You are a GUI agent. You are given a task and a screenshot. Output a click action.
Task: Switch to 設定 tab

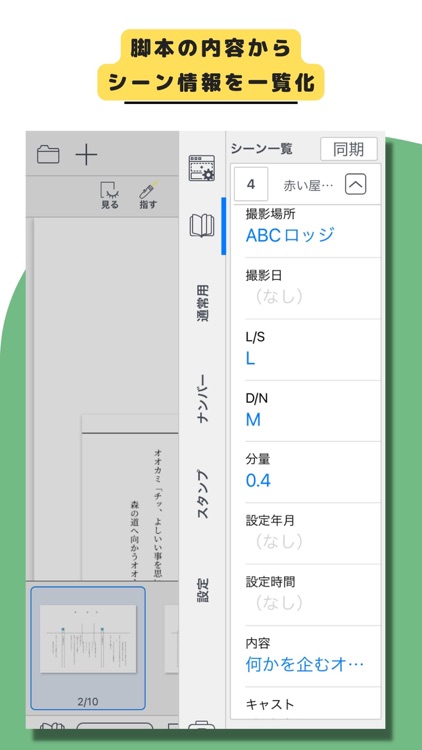(x=203, y=590)
